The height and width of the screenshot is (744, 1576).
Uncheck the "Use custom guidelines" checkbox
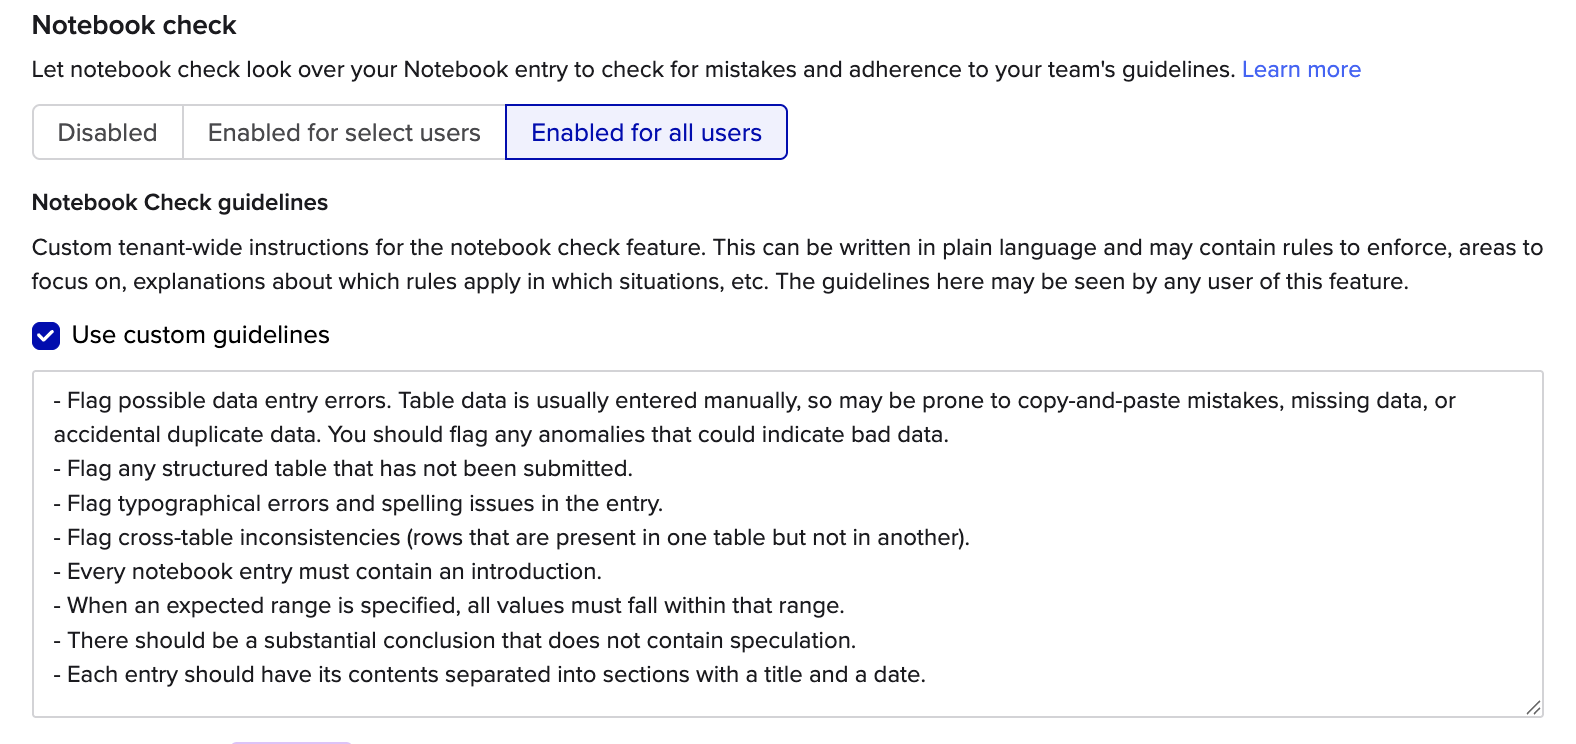(46, 336)
